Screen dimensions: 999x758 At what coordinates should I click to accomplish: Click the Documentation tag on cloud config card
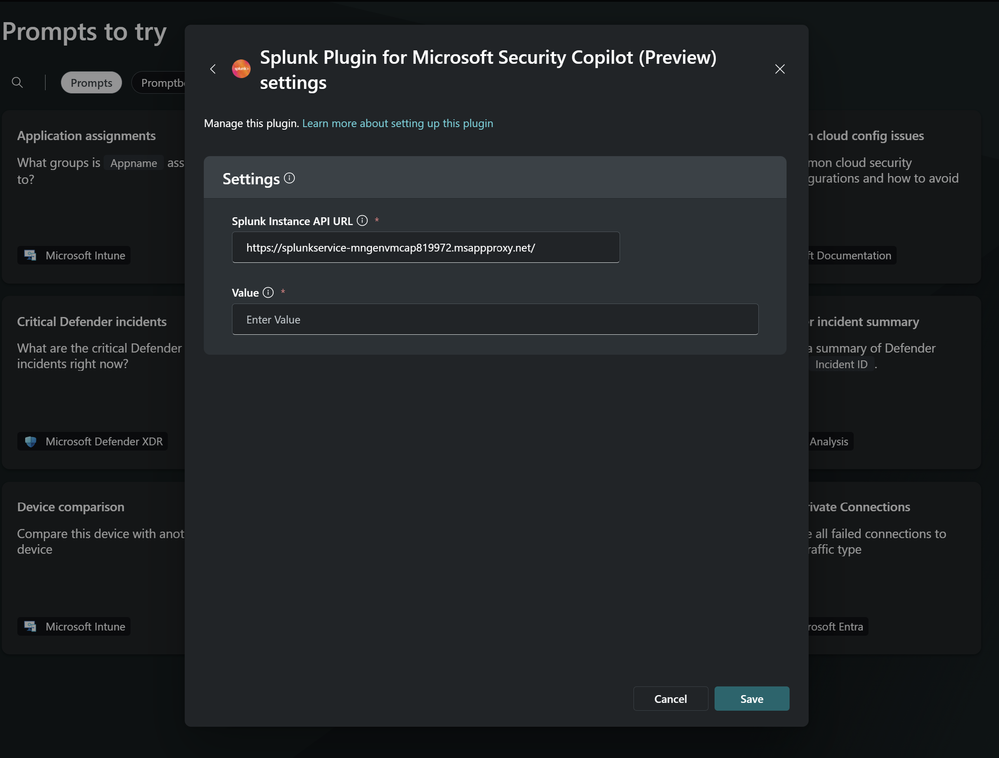852,255
